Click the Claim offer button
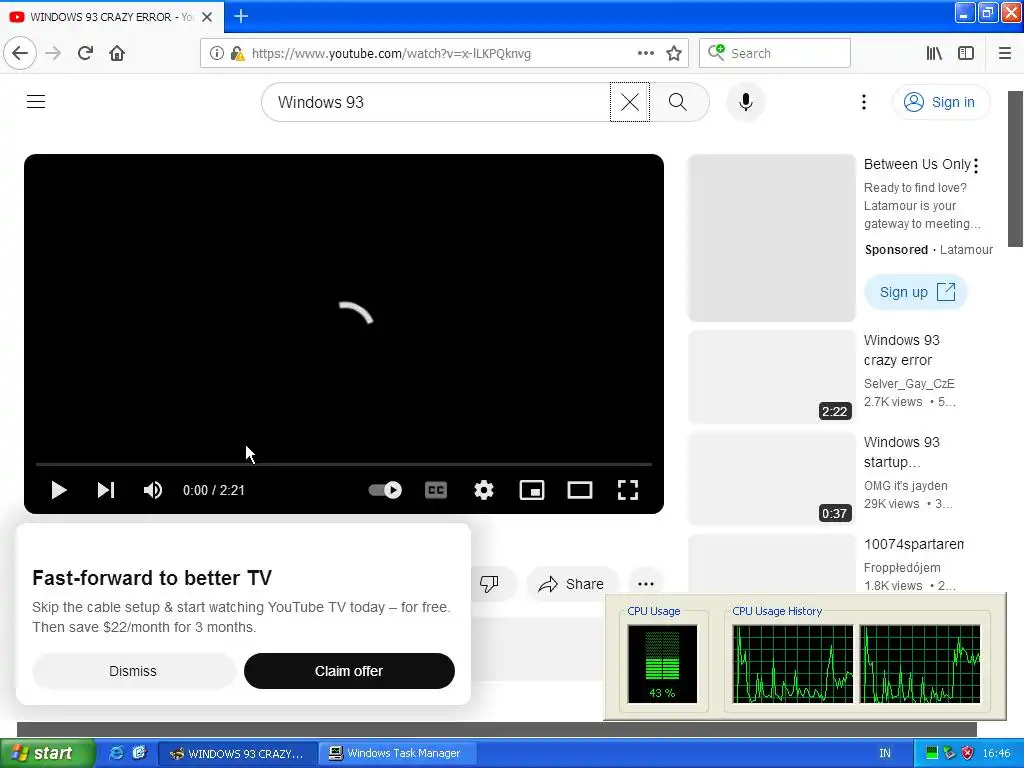 [349, 671]
